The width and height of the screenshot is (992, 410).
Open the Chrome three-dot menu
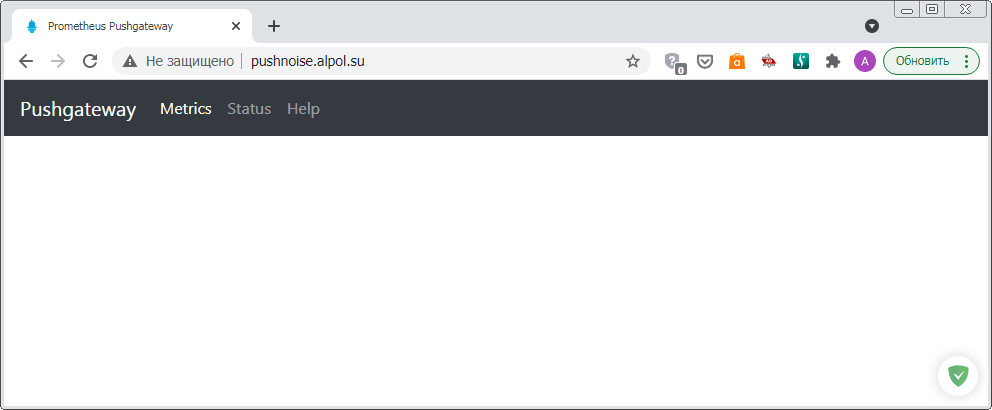(966, 61)
